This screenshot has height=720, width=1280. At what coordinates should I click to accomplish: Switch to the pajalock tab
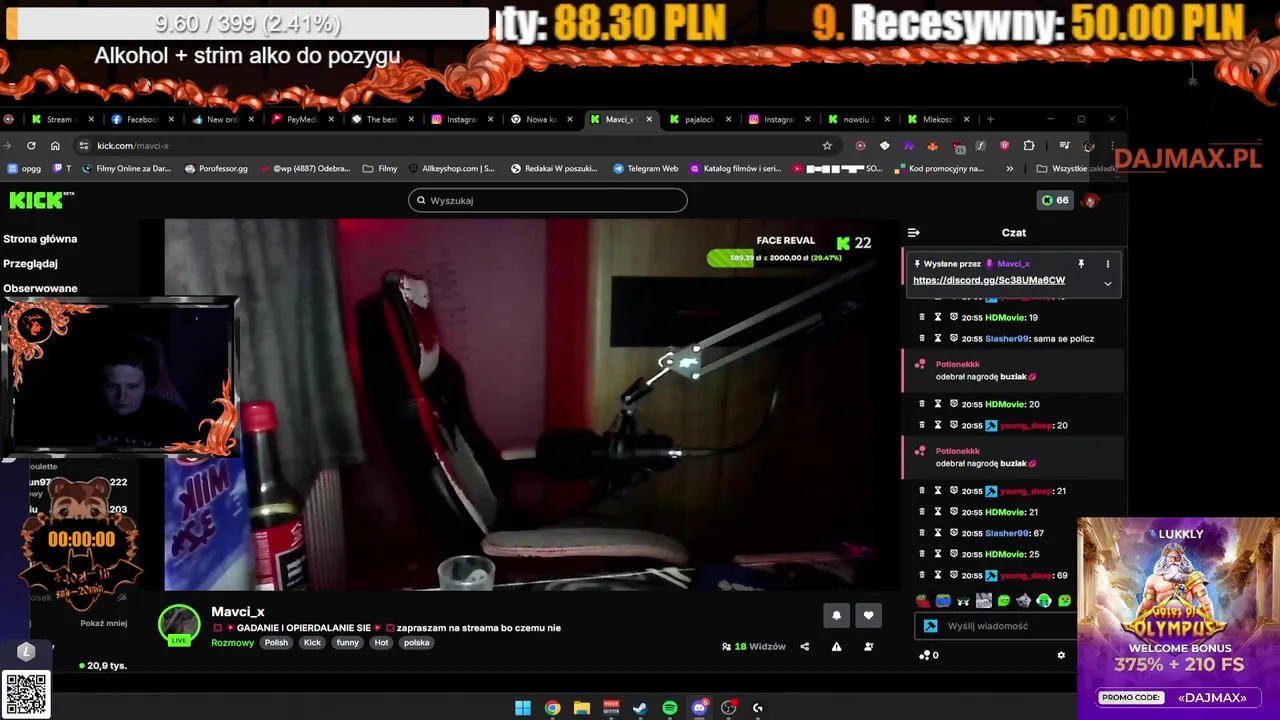click(x=699, y=119)
